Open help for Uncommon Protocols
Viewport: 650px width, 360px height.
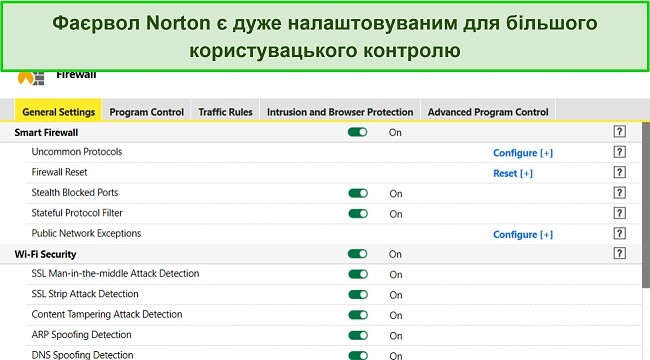[x=619, y=152]
